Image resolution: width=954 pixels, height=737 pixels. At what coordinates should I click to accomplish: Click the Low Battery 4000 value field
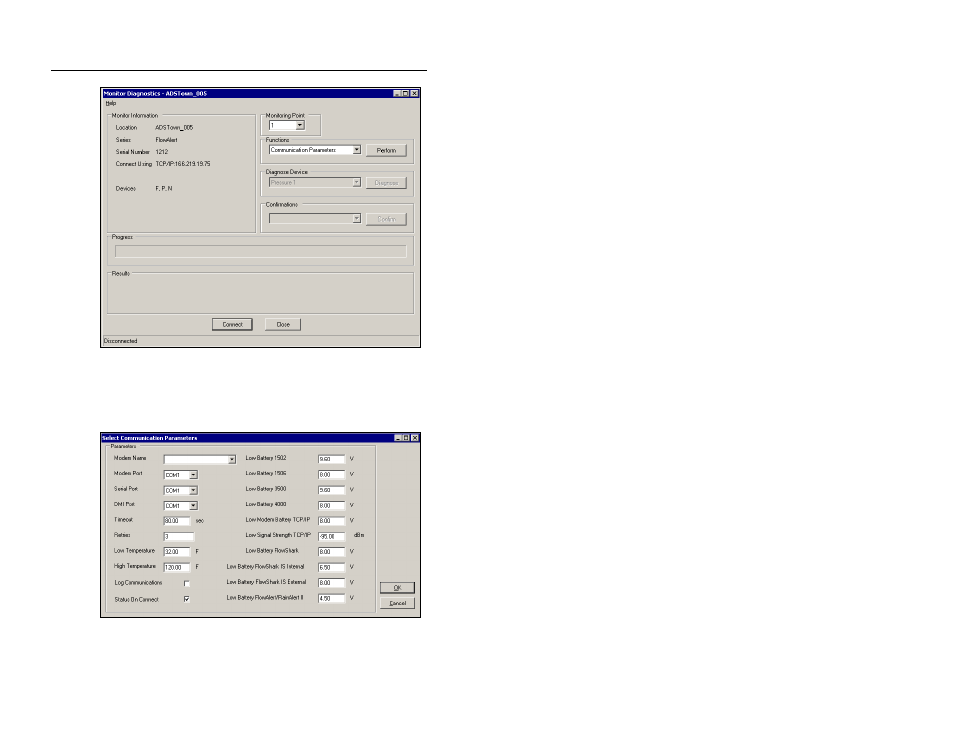[x=332, y=506]
